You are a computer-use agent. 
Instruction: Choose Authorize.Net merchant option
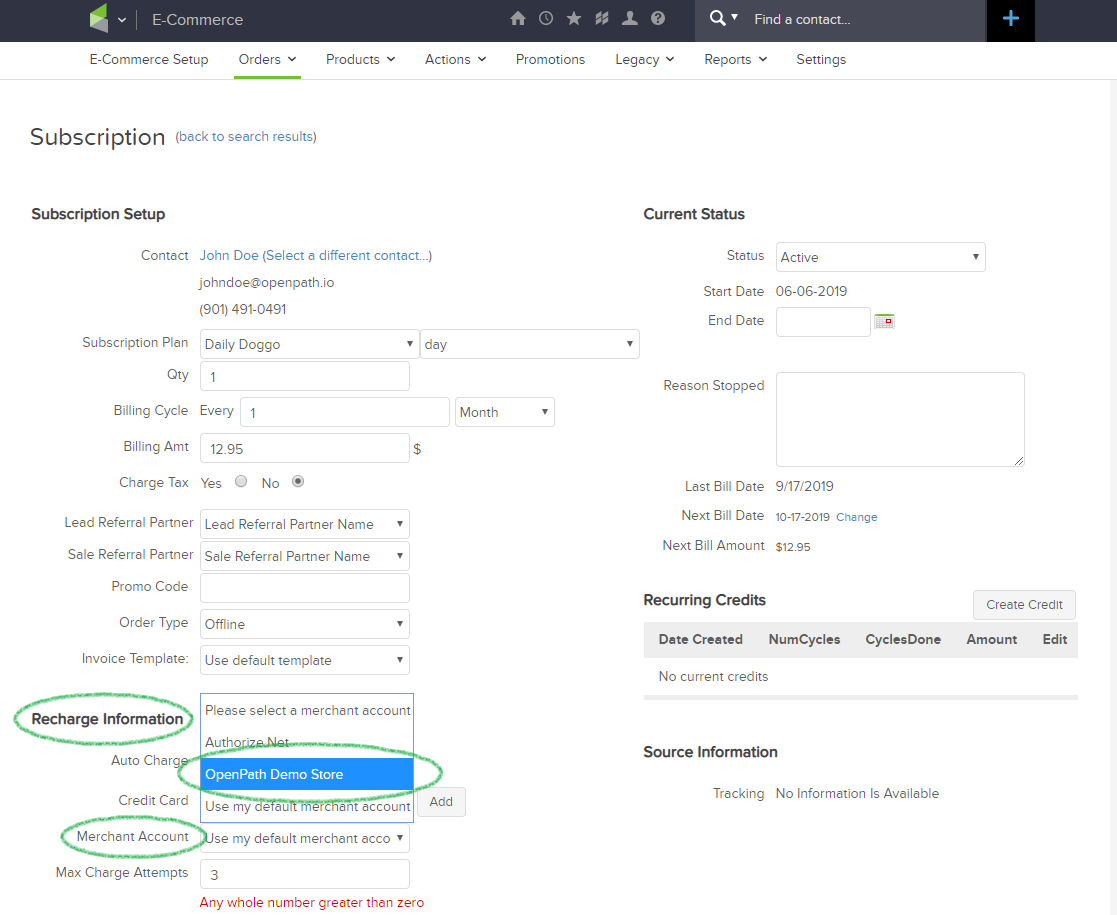pyautogui.click(x=307, y=742)
